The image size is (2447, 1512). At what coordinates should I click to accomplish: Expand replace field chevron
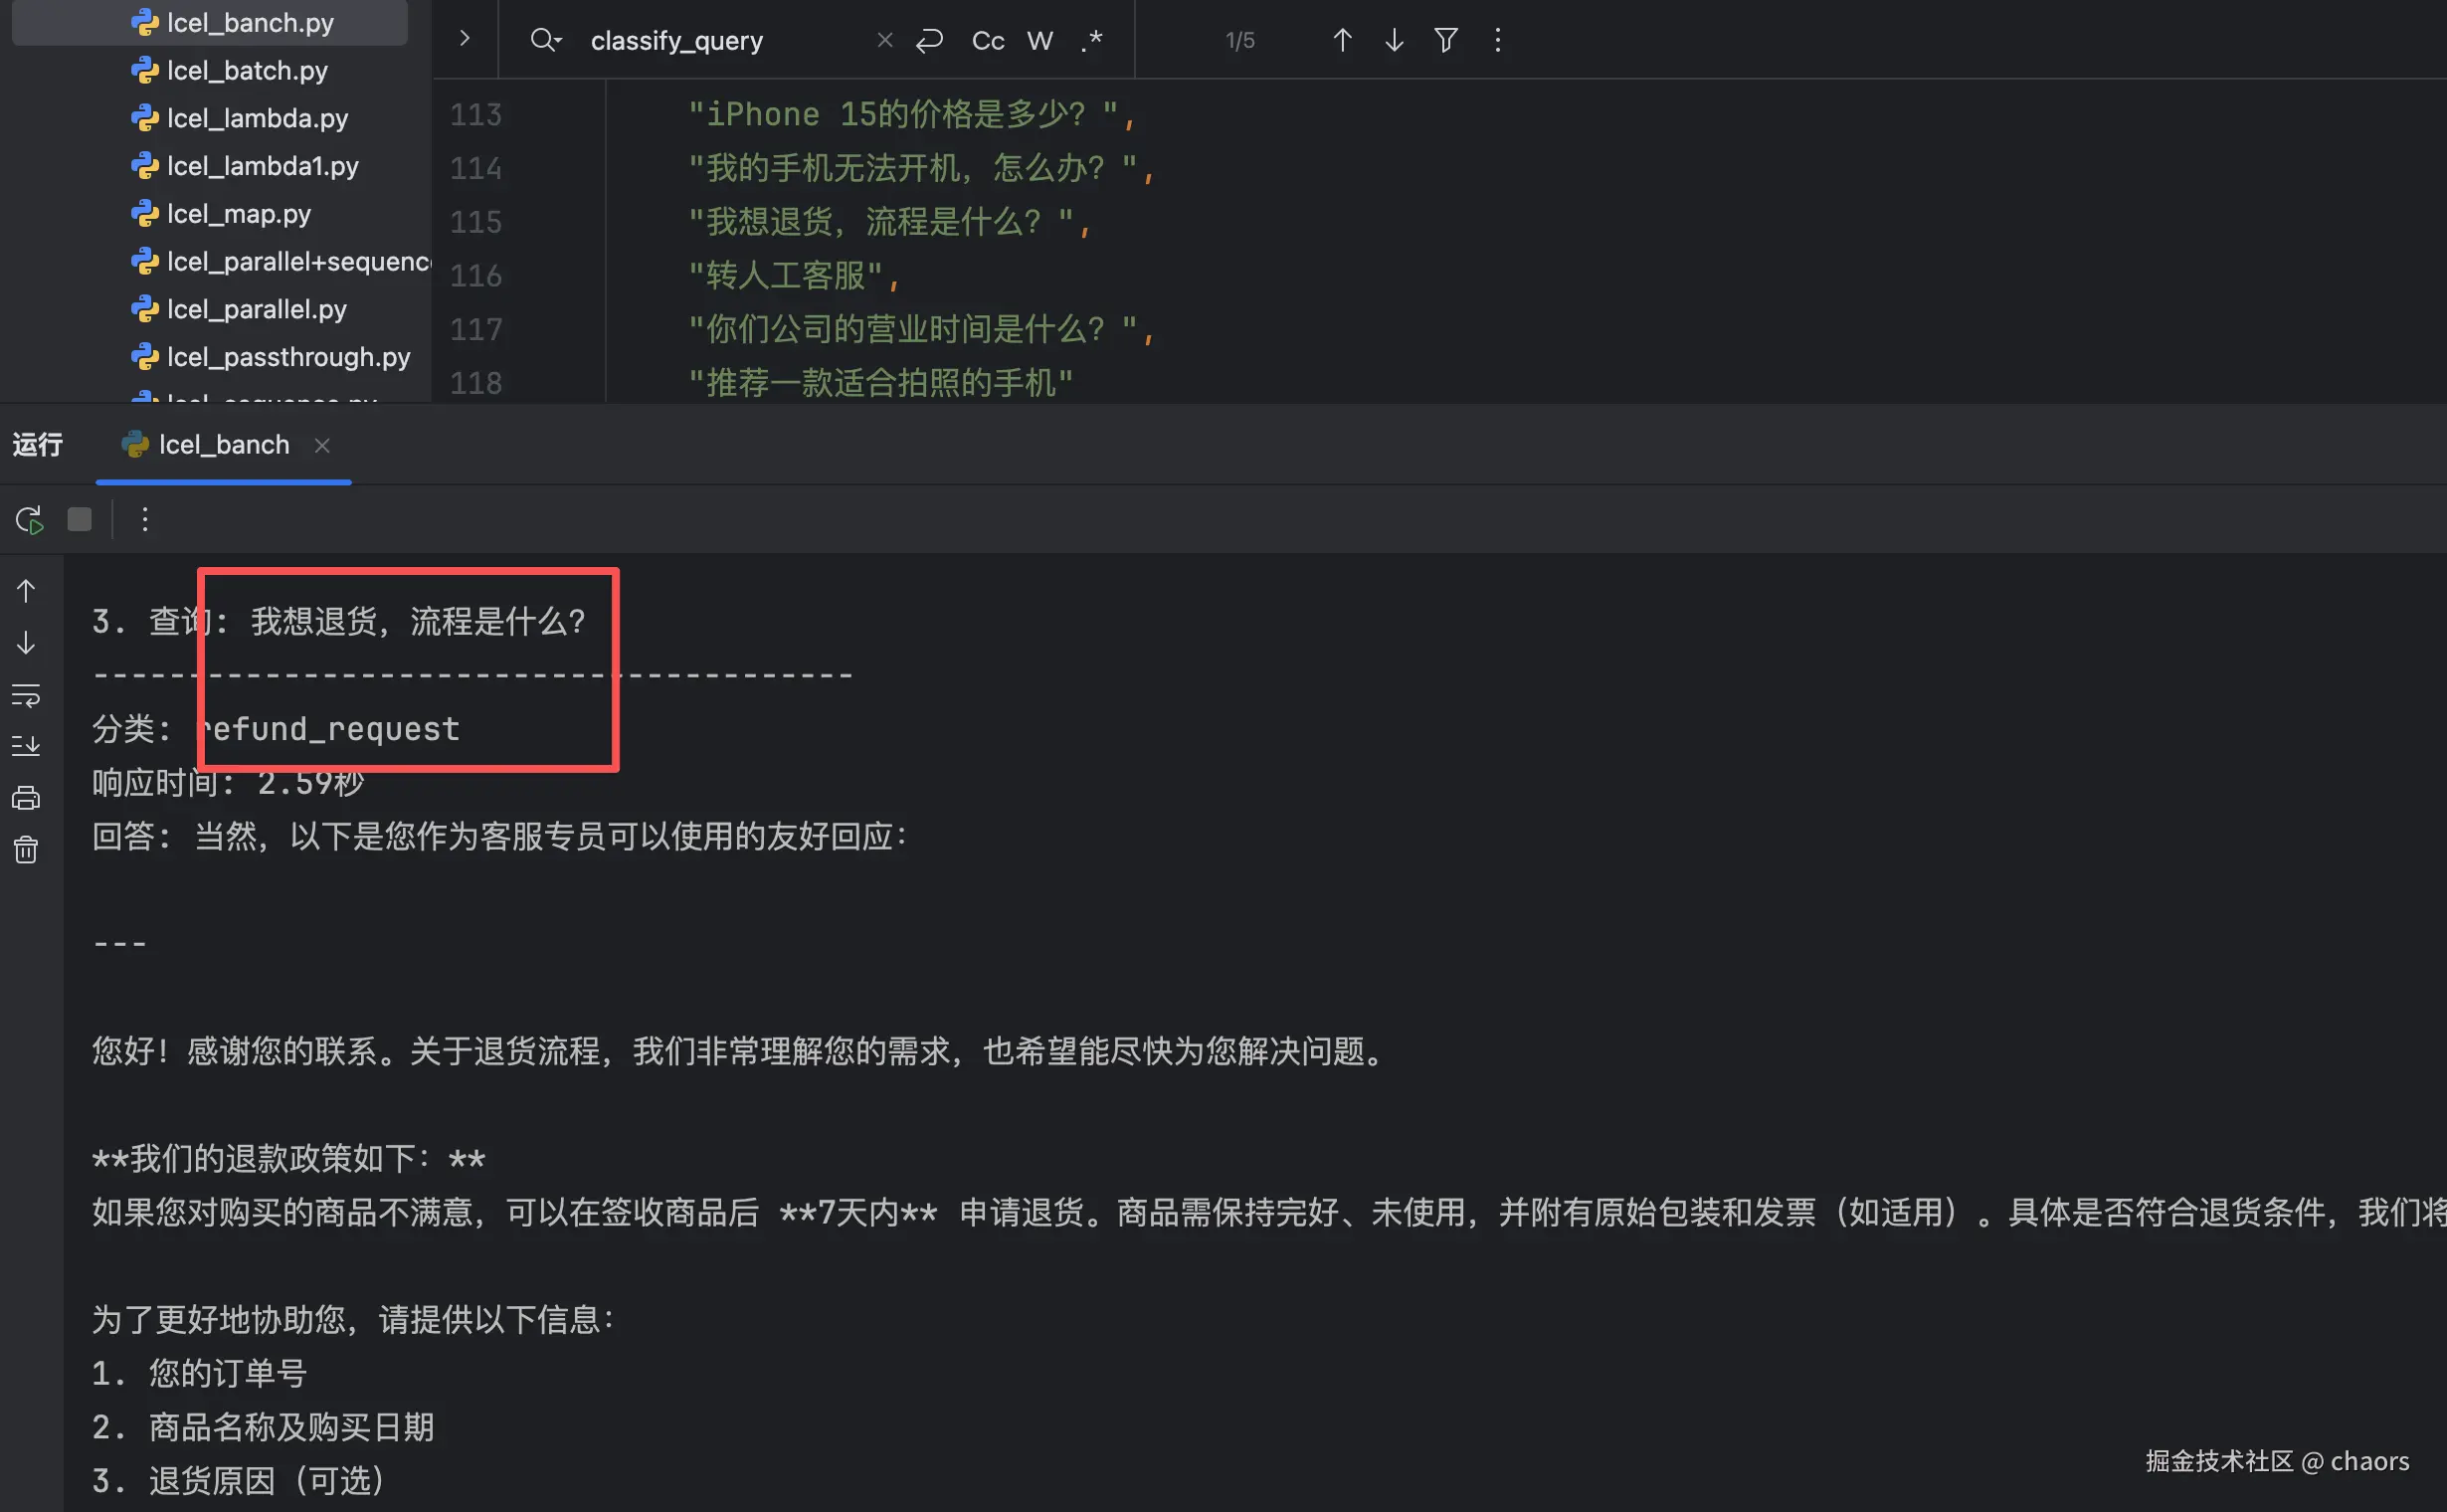pyautogui.click(x=465, y=39)
